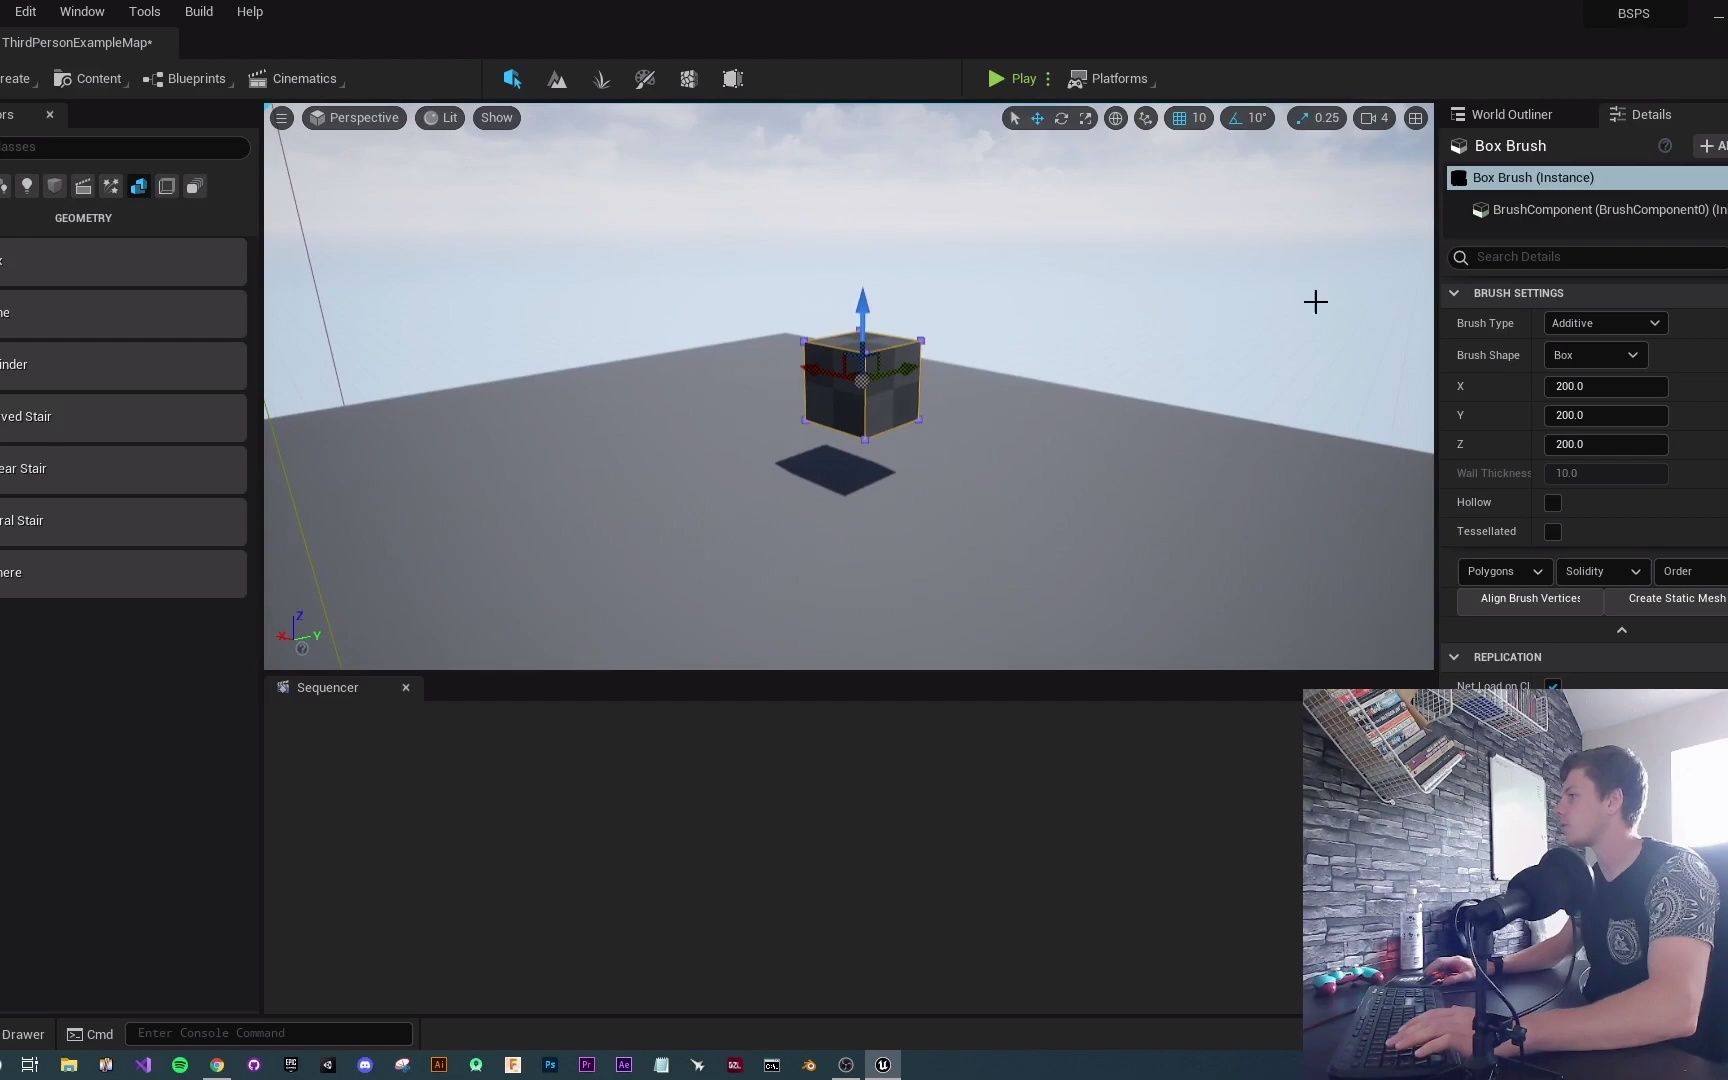Click the surface snapping globe icon

[x=1116, y=118]
